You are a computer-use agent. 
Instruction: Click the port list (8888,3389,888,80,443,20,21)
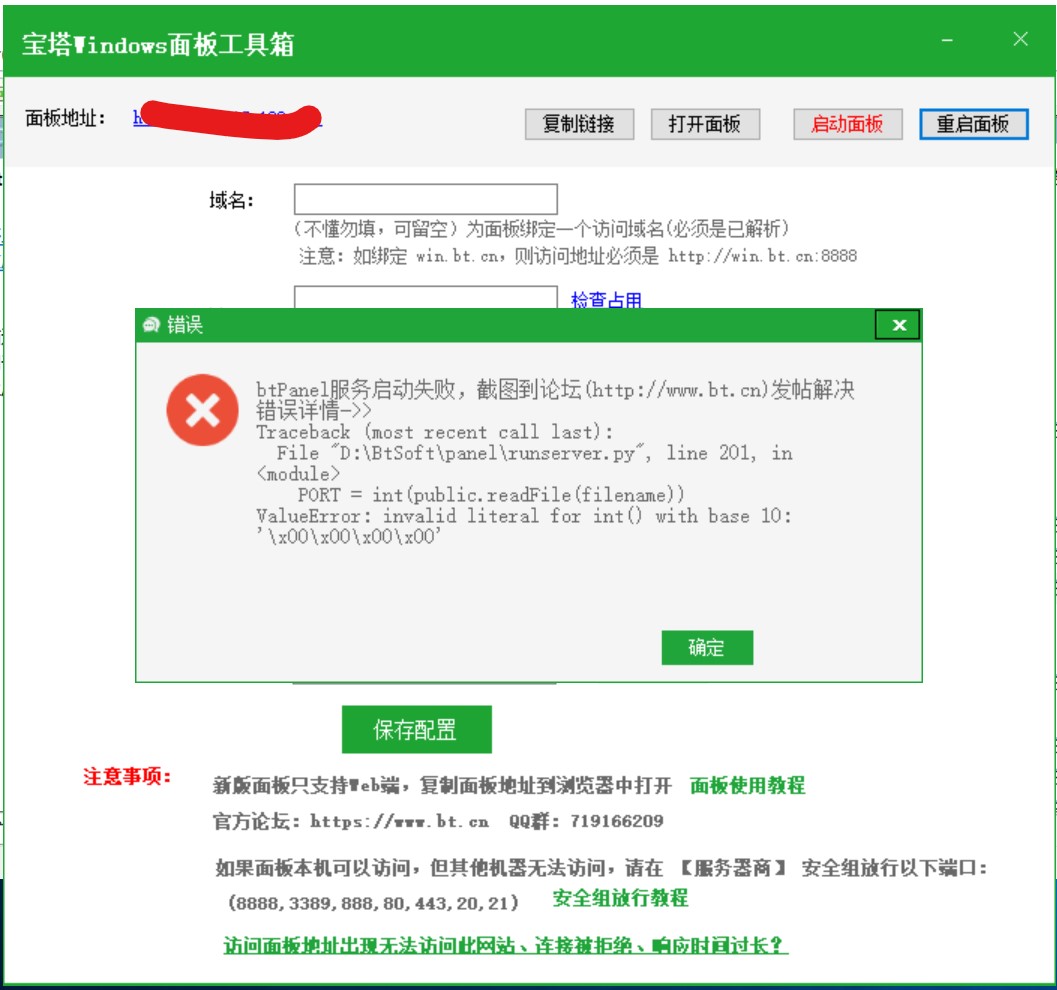point(373,903)
